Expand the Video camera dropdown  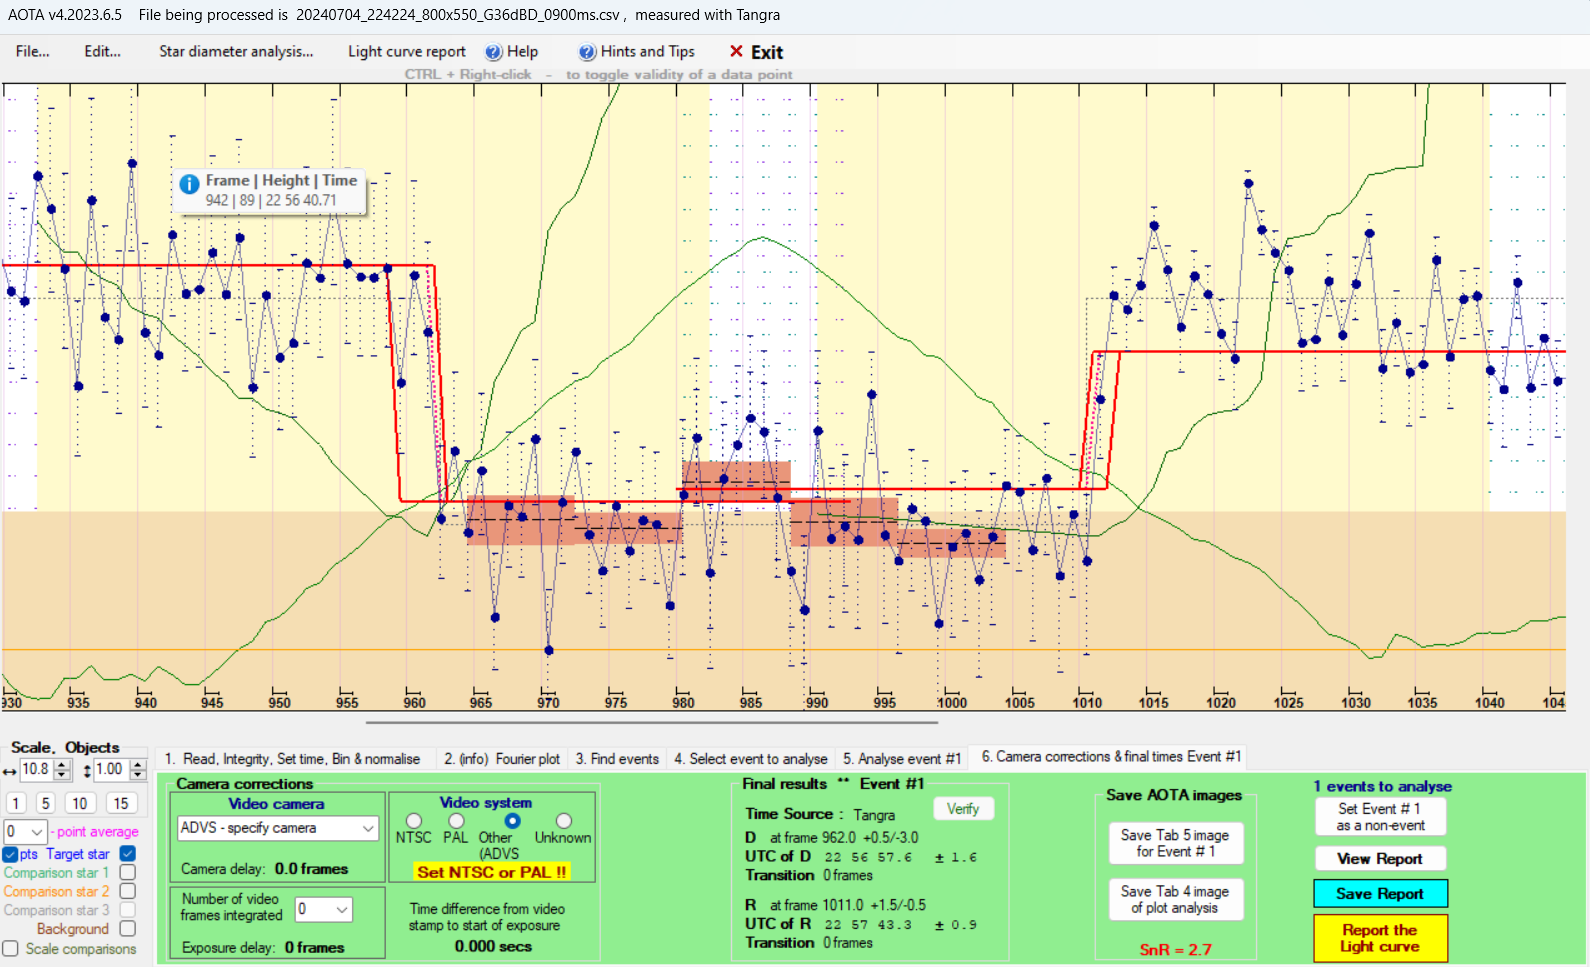368,828
